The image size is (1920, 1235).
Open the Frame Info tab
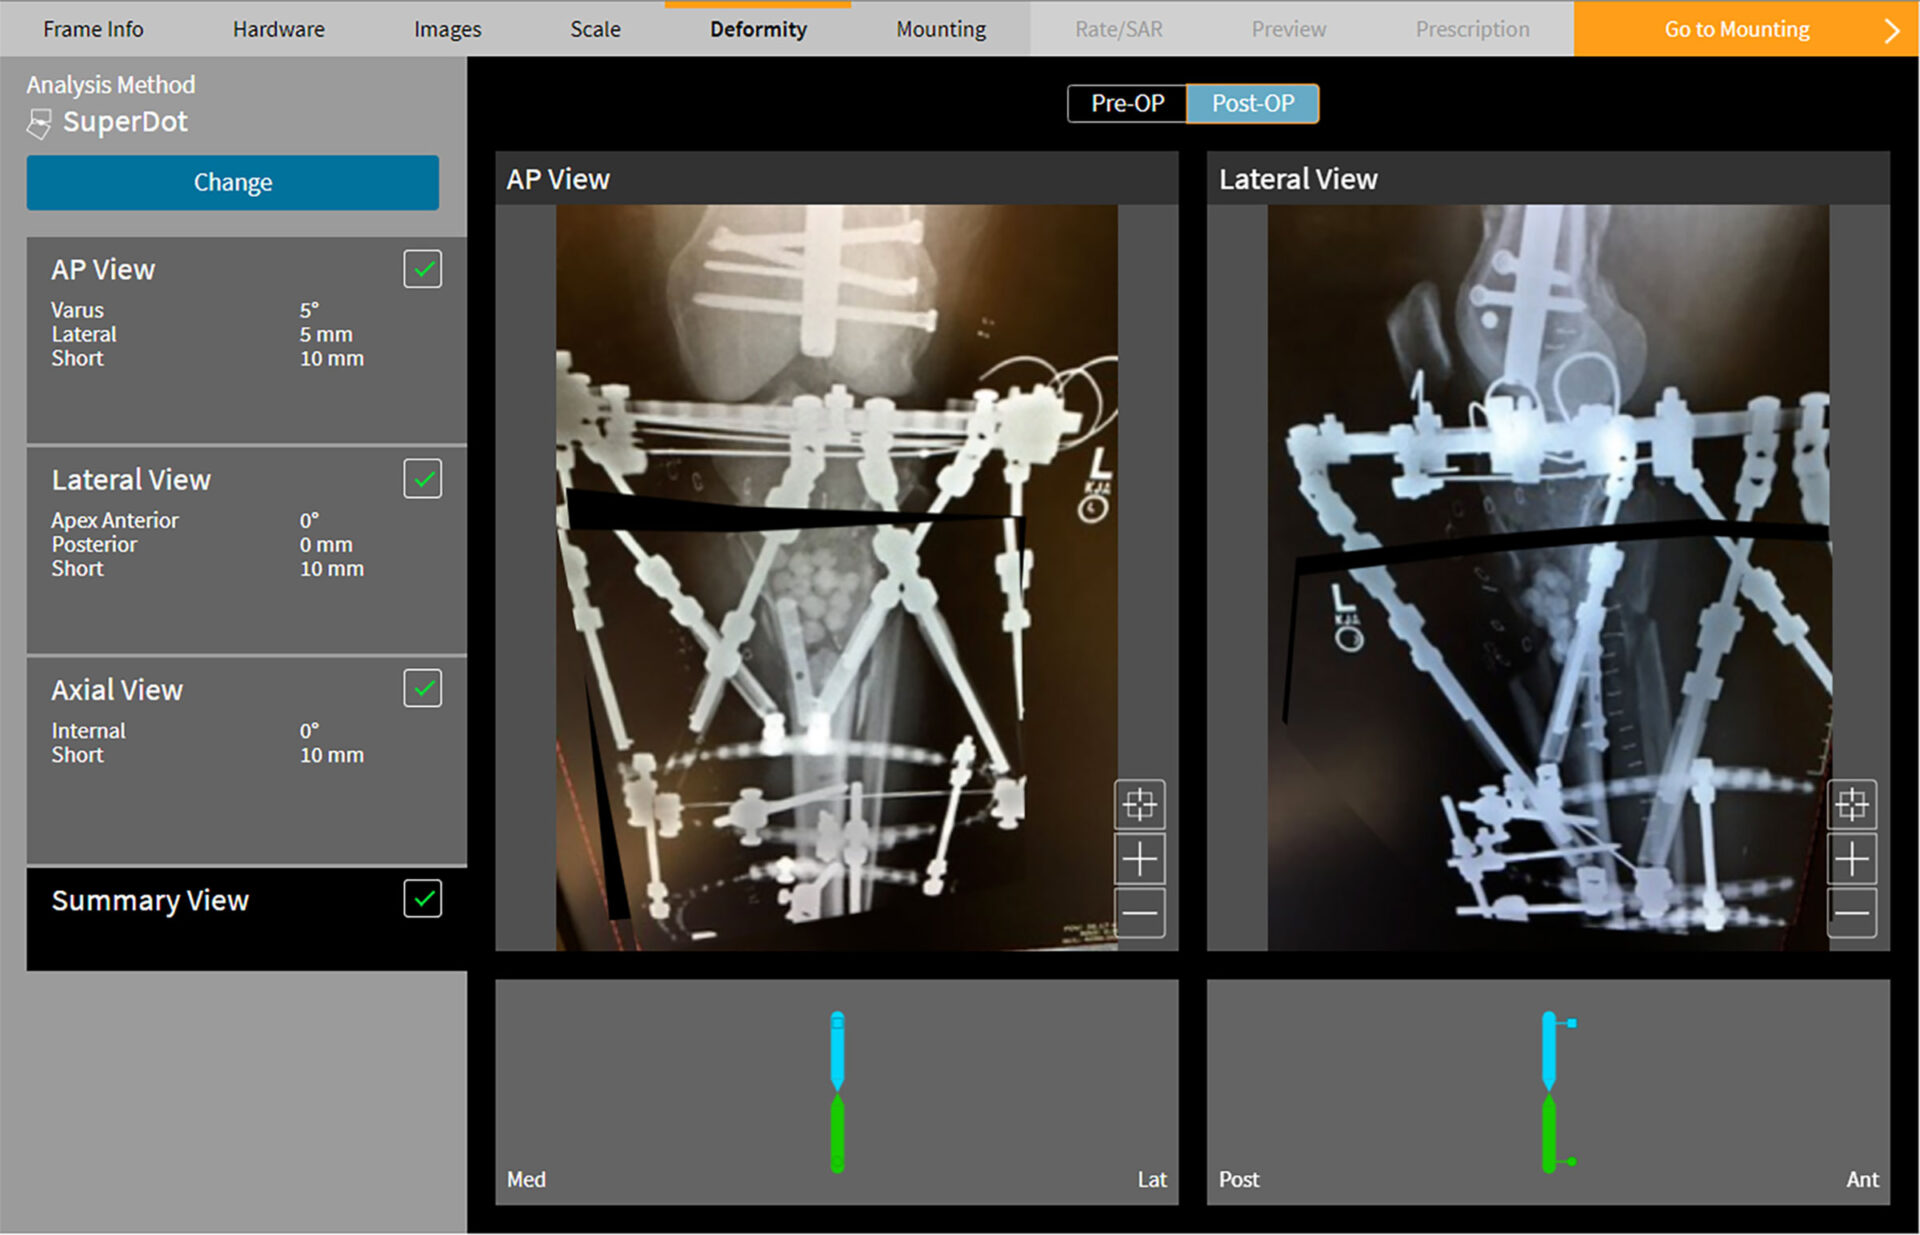coord(93,30)
